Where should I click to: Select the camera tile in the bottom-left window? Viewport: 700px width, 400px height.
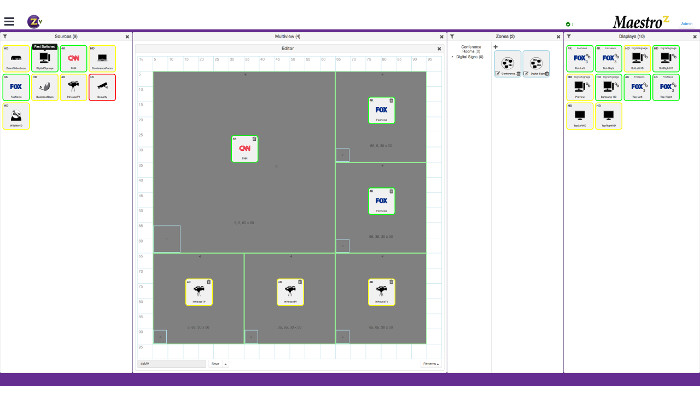[x=199, y=292]
